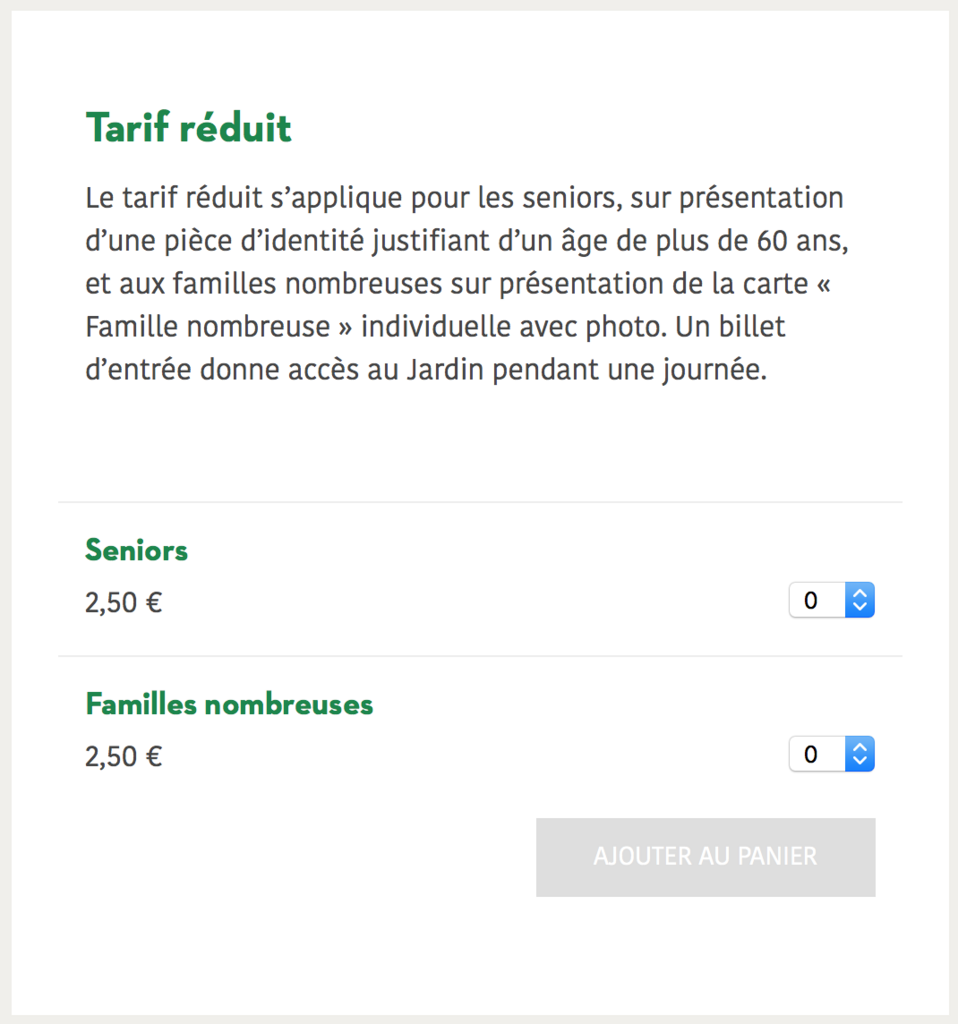Viewport: 958px width, 1024px height.
Task: Click the 2,50 € price under Familles nombreuses
Action: tap(123, 756)
